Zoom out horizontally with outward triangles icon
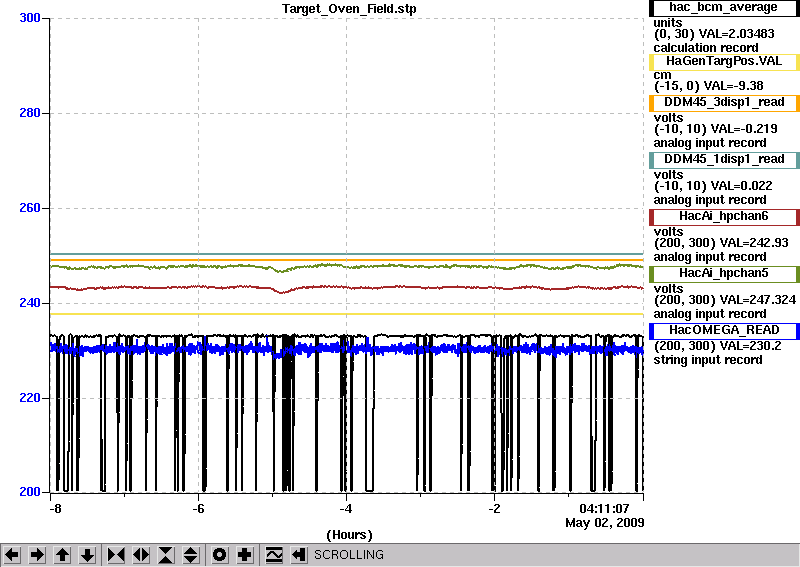Viewport: 800px width, 567px height. click(x=141, y=555)
